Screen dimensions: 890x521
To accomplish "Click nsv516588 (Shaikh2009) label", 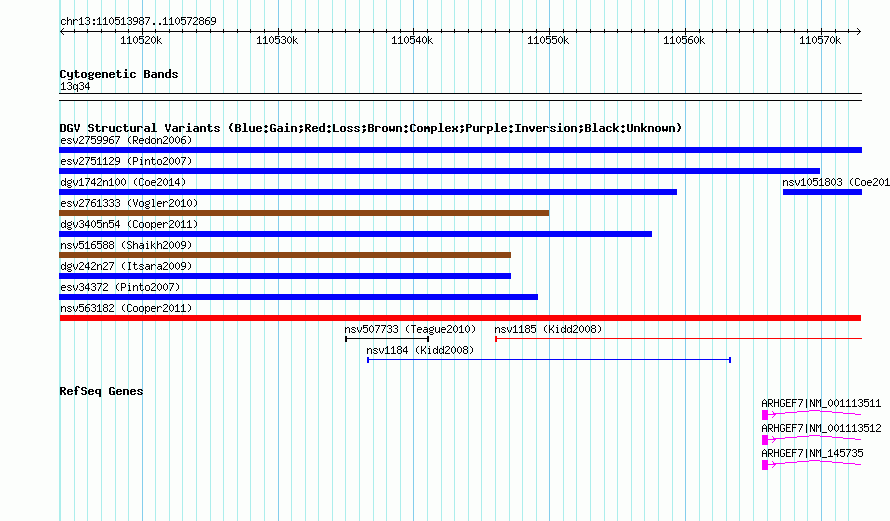I will pos(126,245).
